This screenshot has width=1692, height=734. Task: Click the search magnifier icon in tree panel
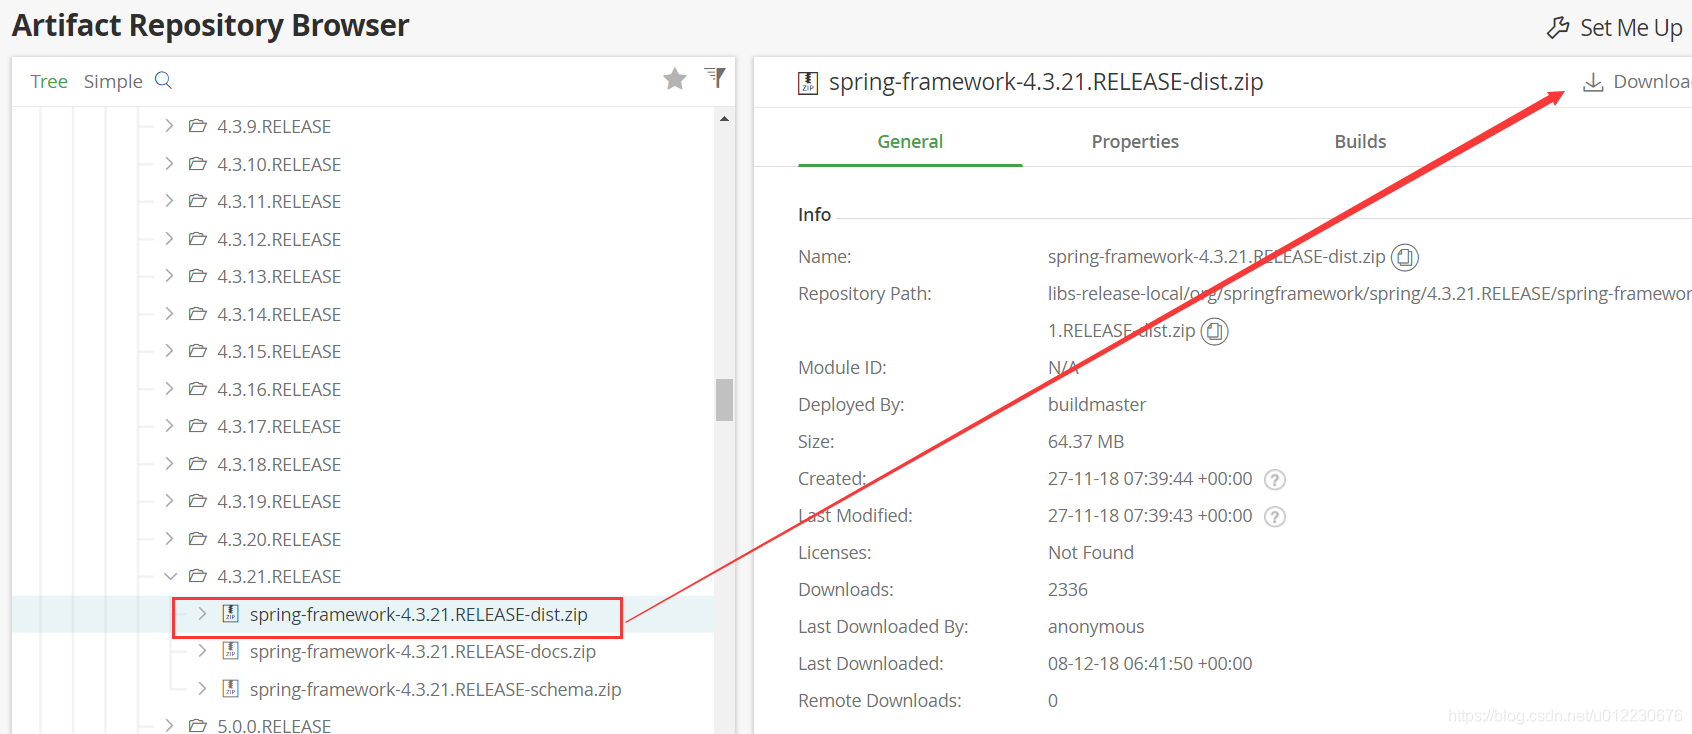164,80
